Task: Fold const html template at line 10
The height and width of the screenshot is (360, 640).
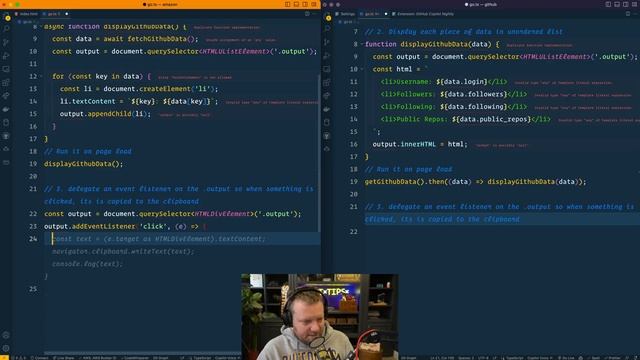Action: pyautogui.click(x=362, y=69)
